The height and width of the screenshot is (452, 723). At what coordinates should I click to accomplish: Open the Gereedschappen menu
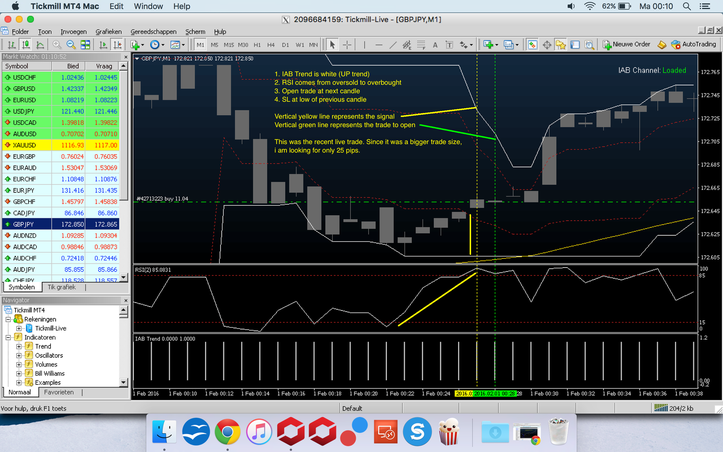coord(154,31)
